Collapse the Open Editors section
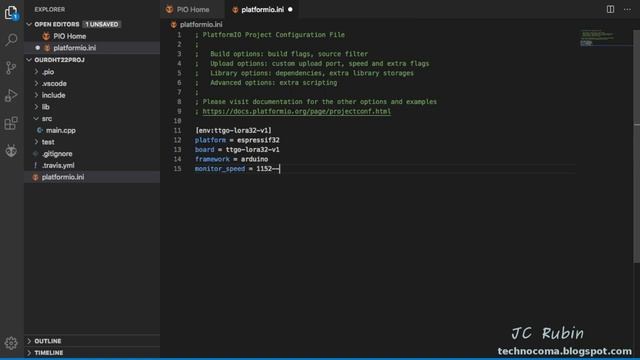The image size is (640, 360). click(29, 24)
